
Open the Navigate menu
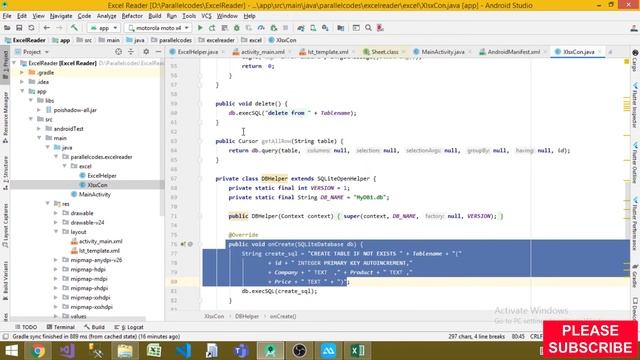point(61,16)
